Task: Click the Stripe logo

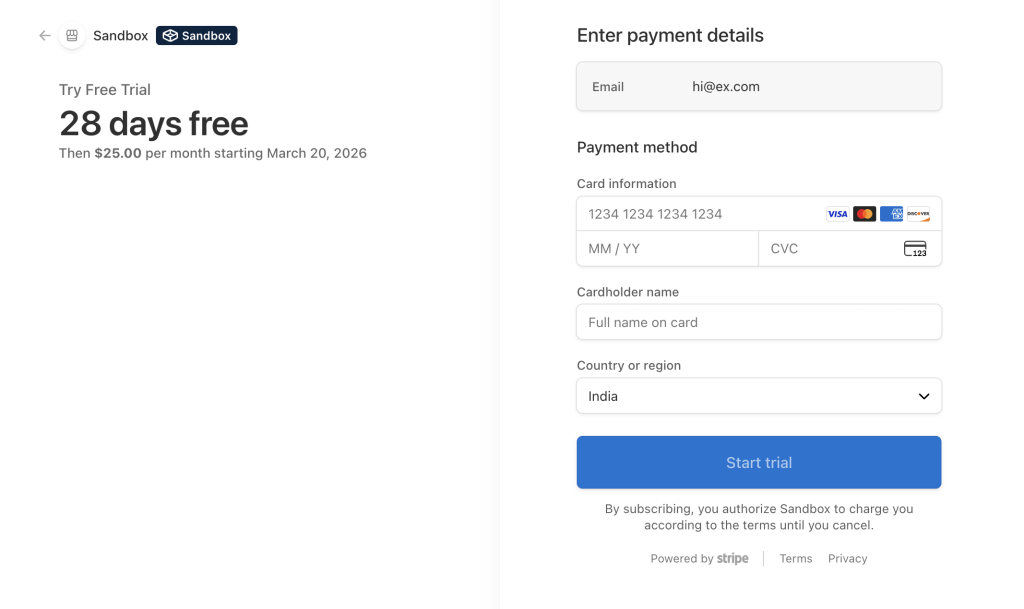Action: coord(733,559)
